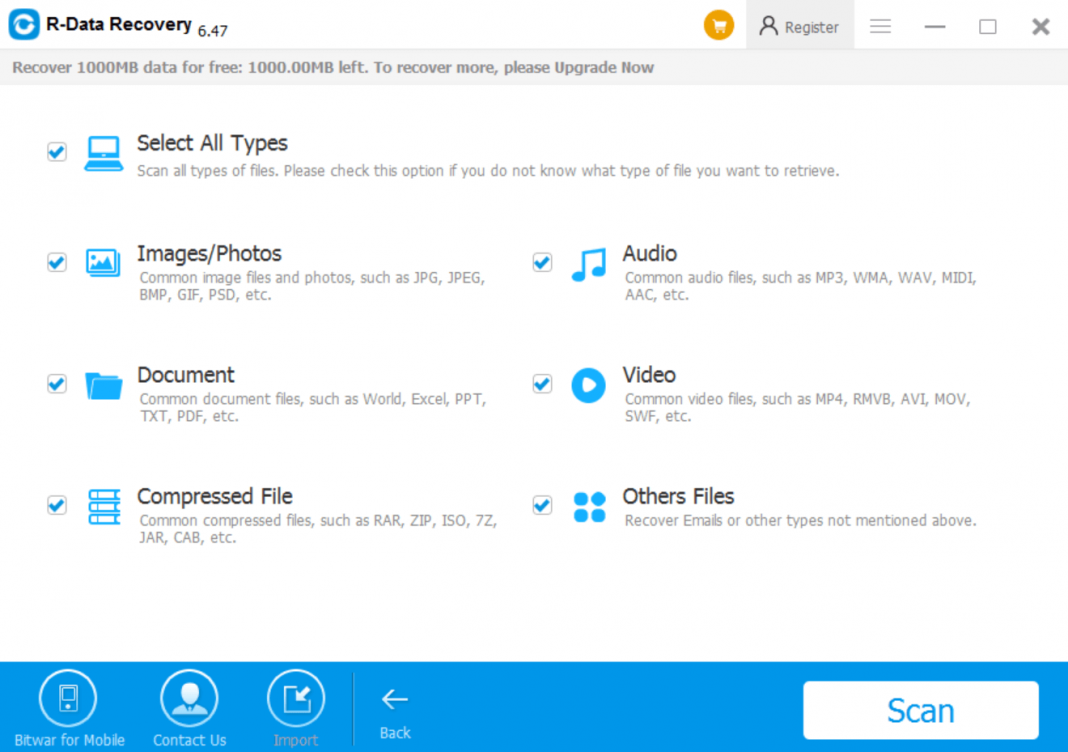This screenshot has width=1068, height=752.
Task: Toggle the Video checkbox off
Action: (x=541, y=384)
